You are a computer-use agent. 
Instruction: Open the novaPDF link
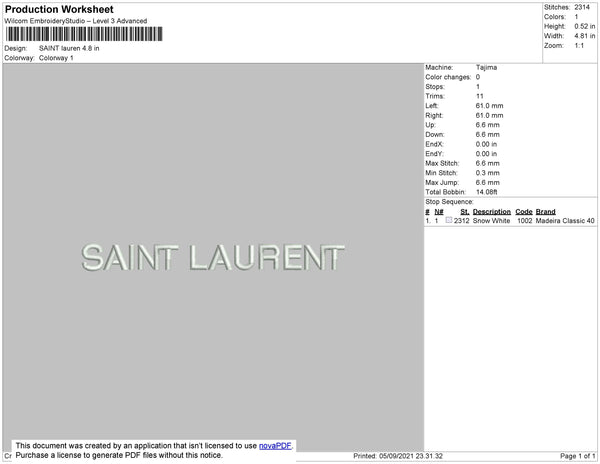coord(275,446)
